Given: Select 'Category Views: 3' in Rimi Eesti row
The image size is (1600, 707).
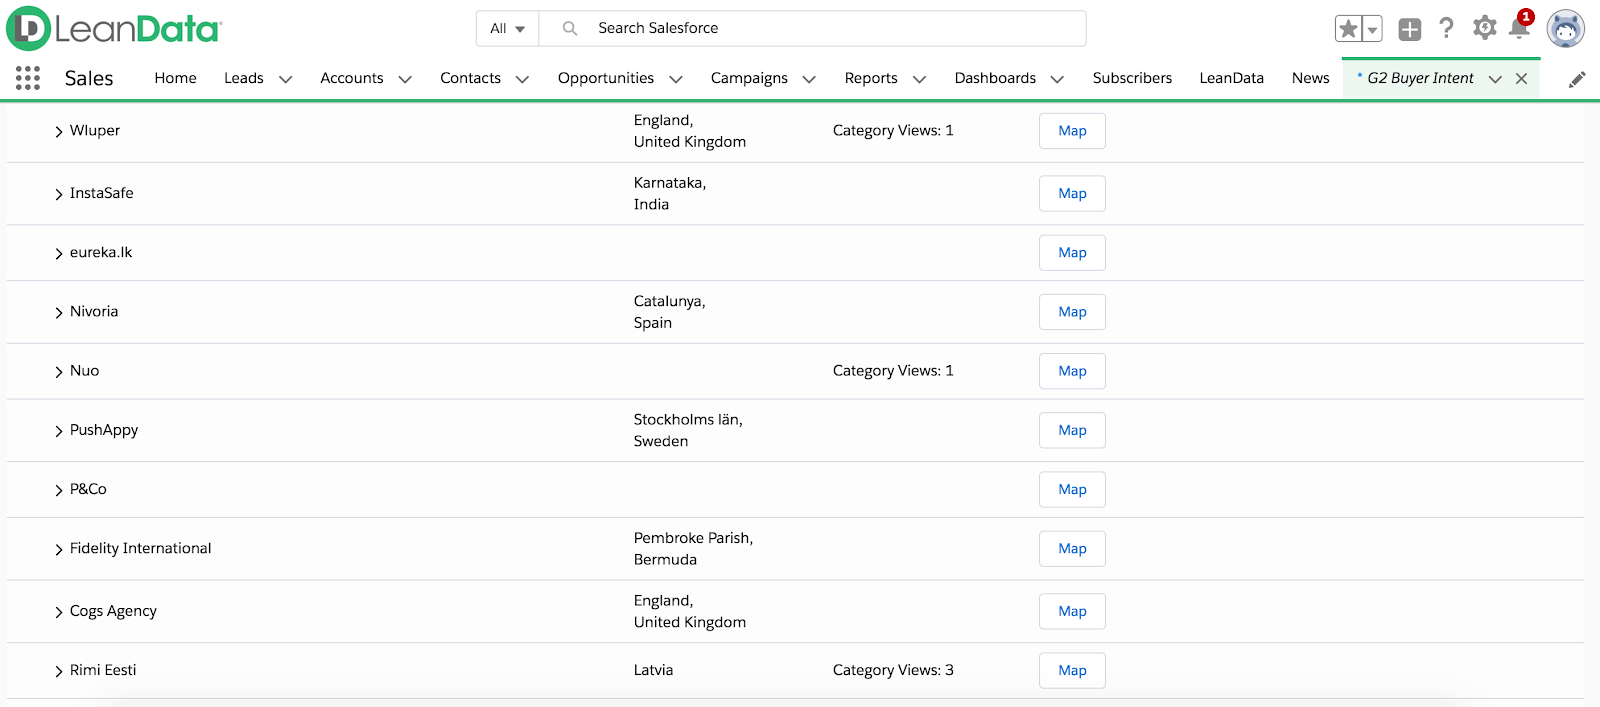Looking at the screenshot, I should click(x=893, y=670).
